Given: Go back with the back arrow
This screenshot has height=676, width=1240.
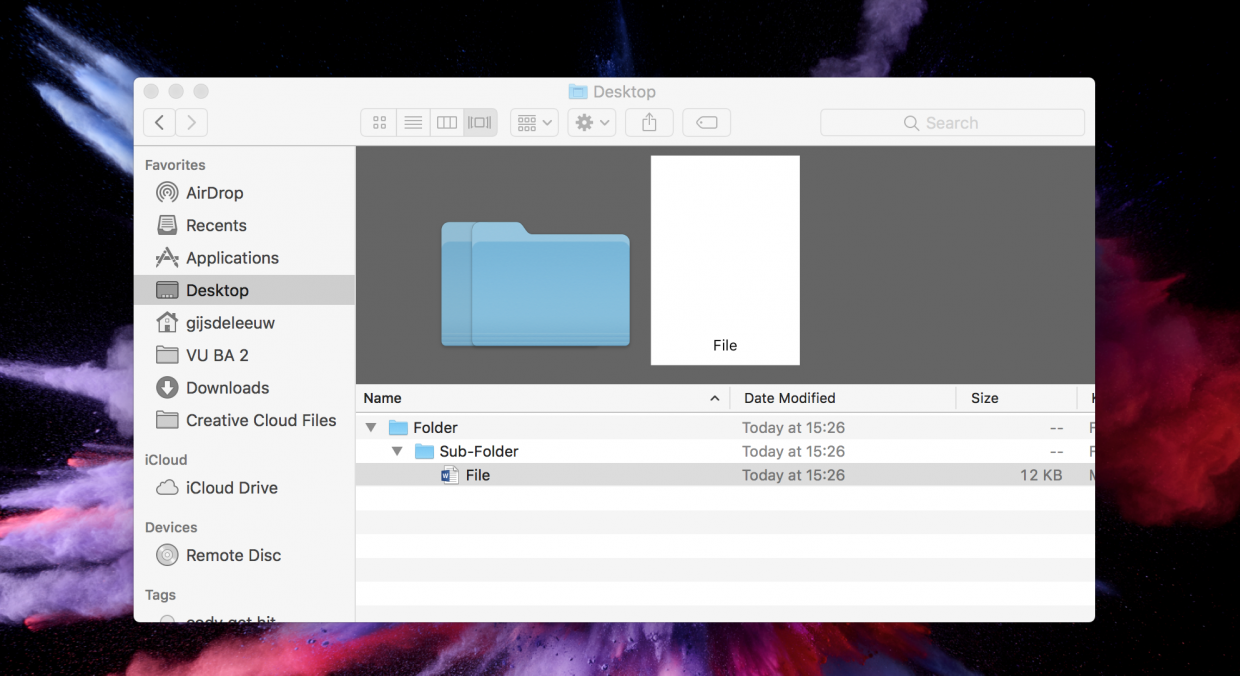Looking at the screenshot, I should [159, 123].
